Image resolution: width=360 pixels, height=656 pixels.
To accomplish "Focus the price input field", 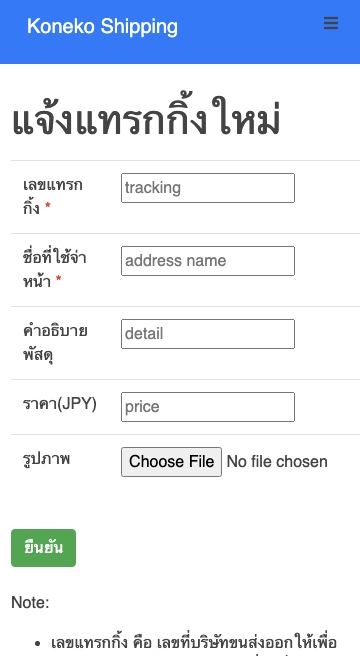I will 208,407.
